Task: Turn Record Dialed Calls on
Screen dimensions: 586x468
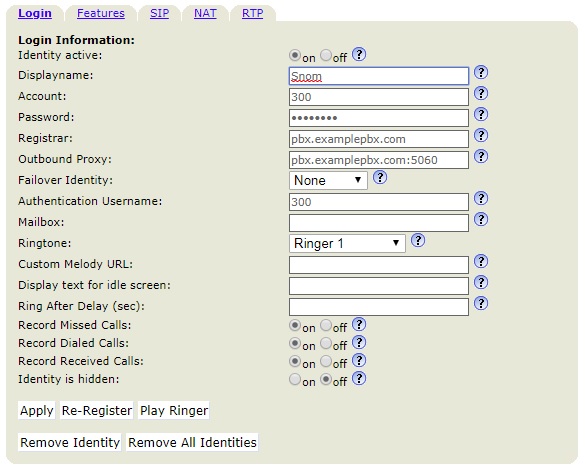Action: (295, 344)
